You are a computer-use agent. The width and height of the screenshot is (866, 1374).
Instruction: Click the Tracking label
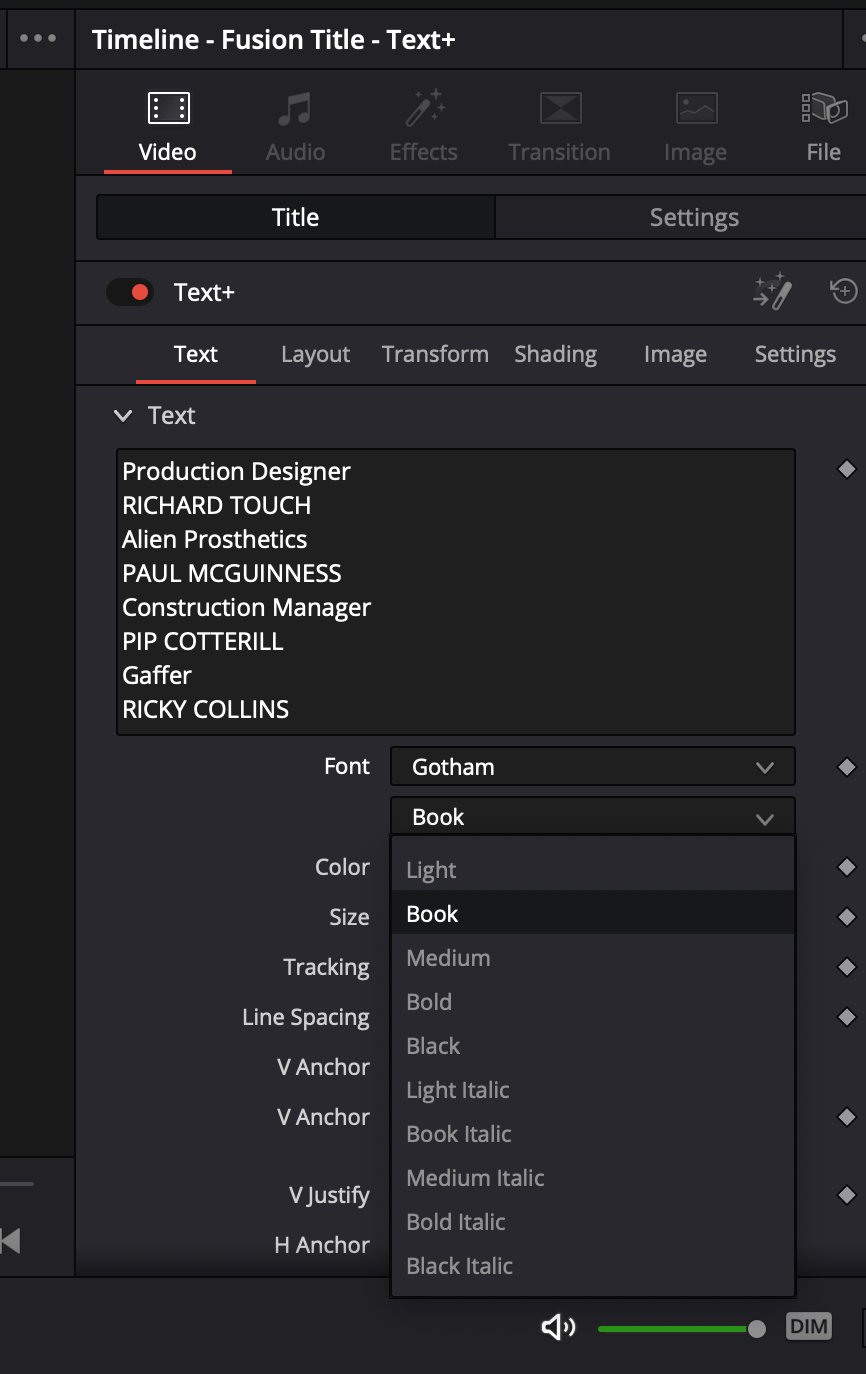click(326, 967)
